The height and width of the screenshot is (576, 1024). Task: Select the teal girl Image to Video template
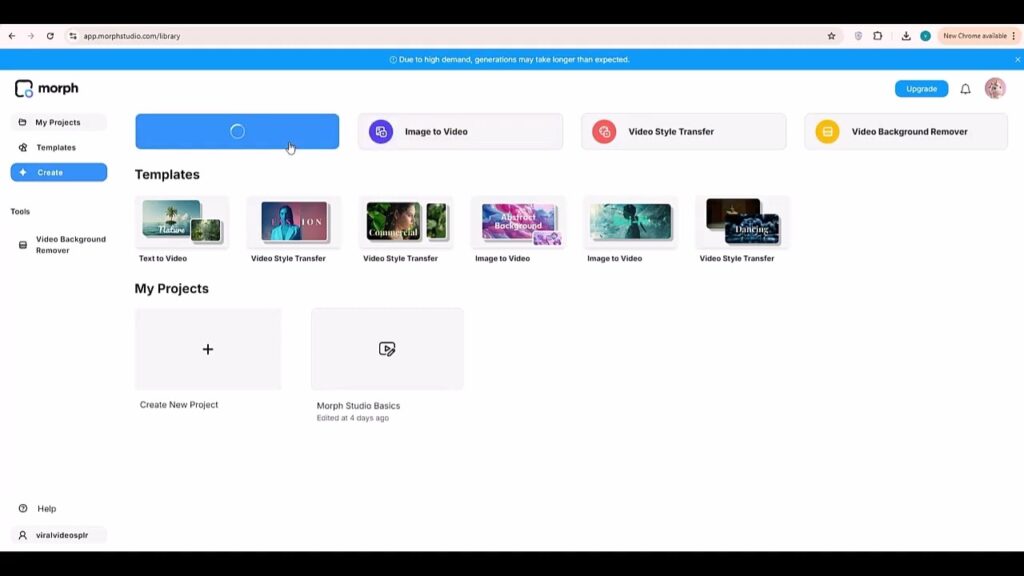[x=630, y=222]
